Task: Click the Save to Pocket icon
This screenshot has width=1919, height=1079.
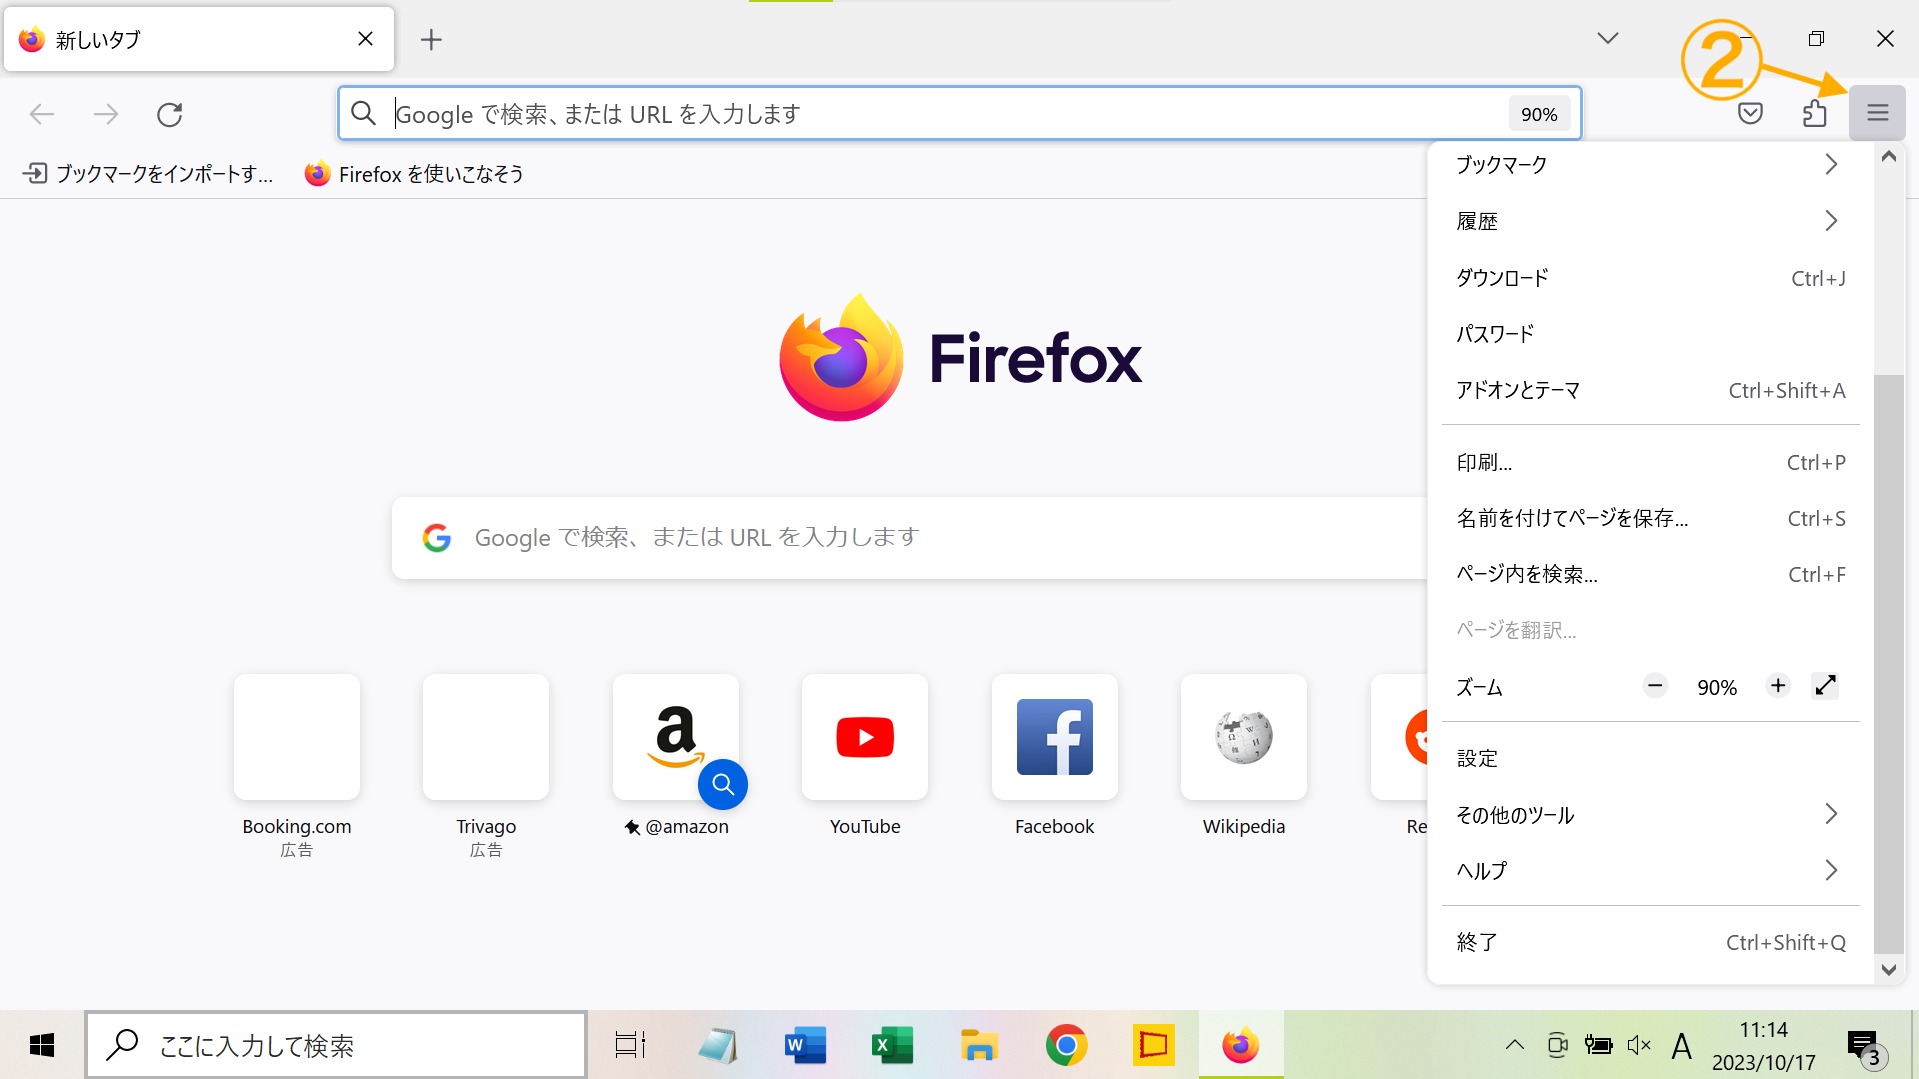Action: point(1750,113)
